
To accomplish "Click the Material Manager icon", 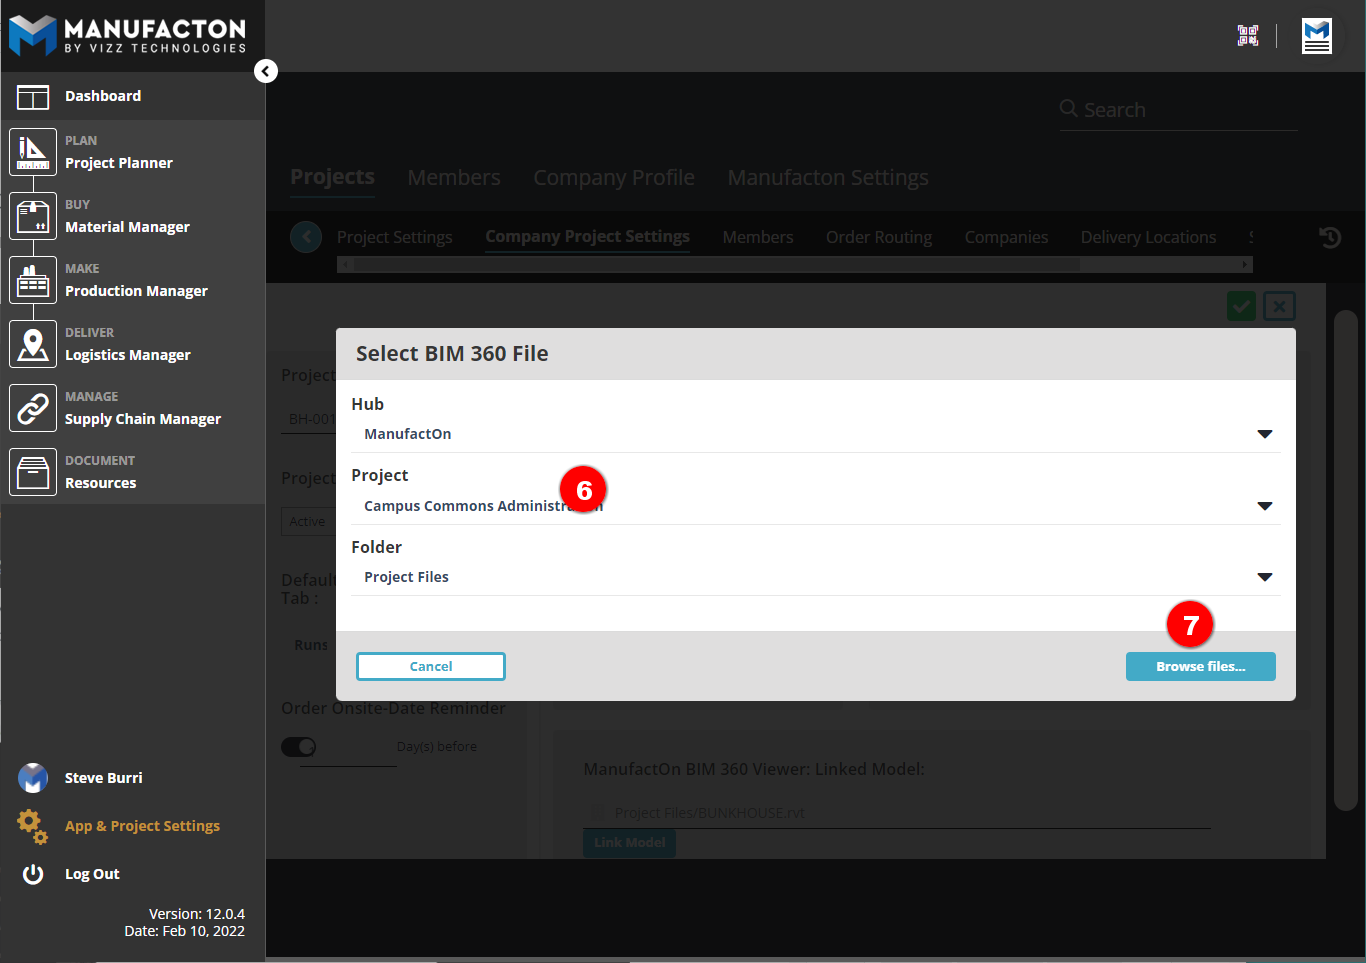I will 33,216.
